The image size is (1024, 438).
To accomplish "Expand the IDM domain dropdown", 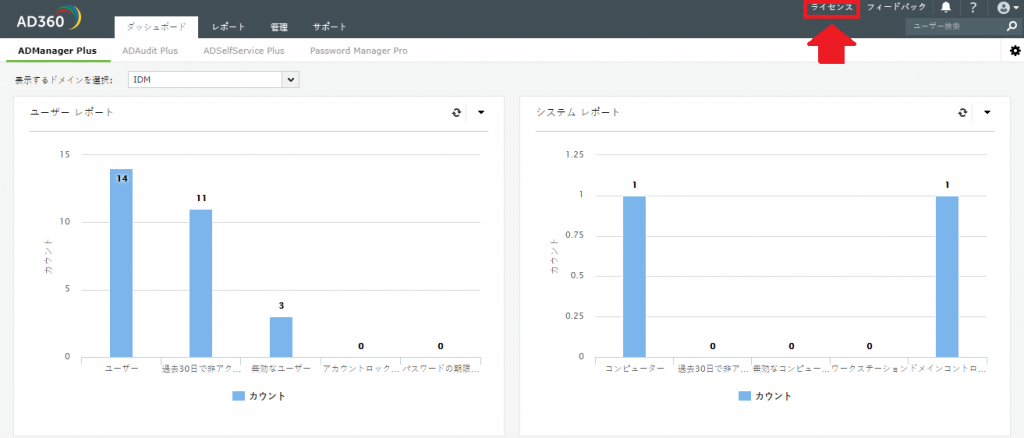I will coord(291,78).
